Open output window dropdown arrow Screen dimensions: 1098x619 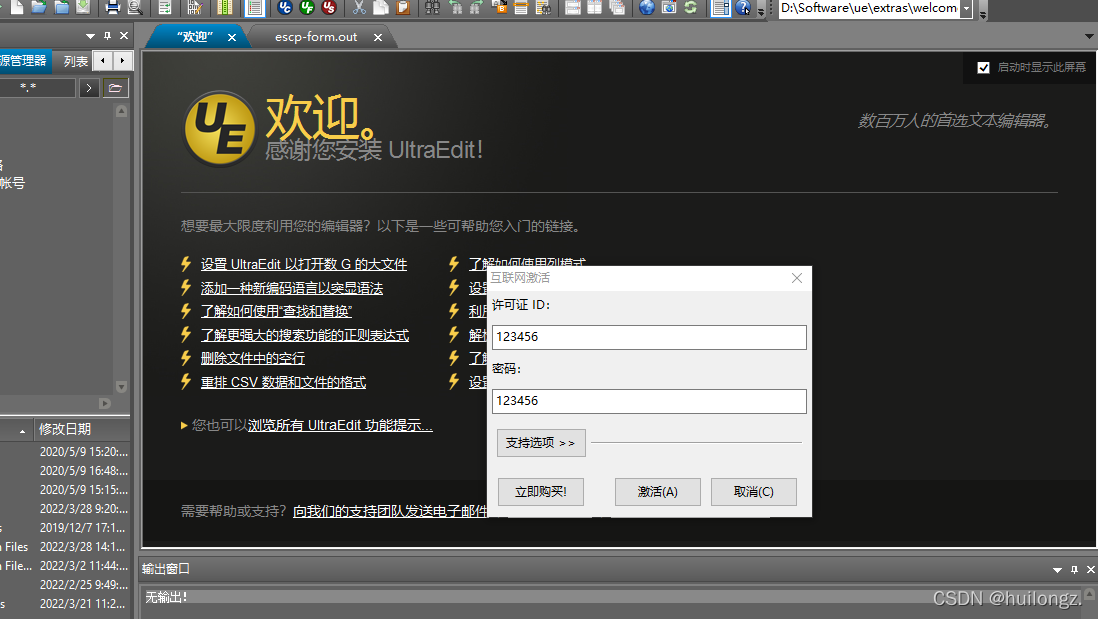tap(1057, 570)
